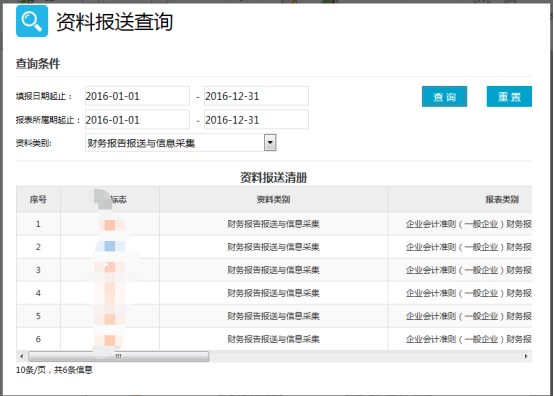The width and height of the screenshot is (554, 396).
Task: Click row 2 财务报告报送与信息采集 cell
Action: 273,247
